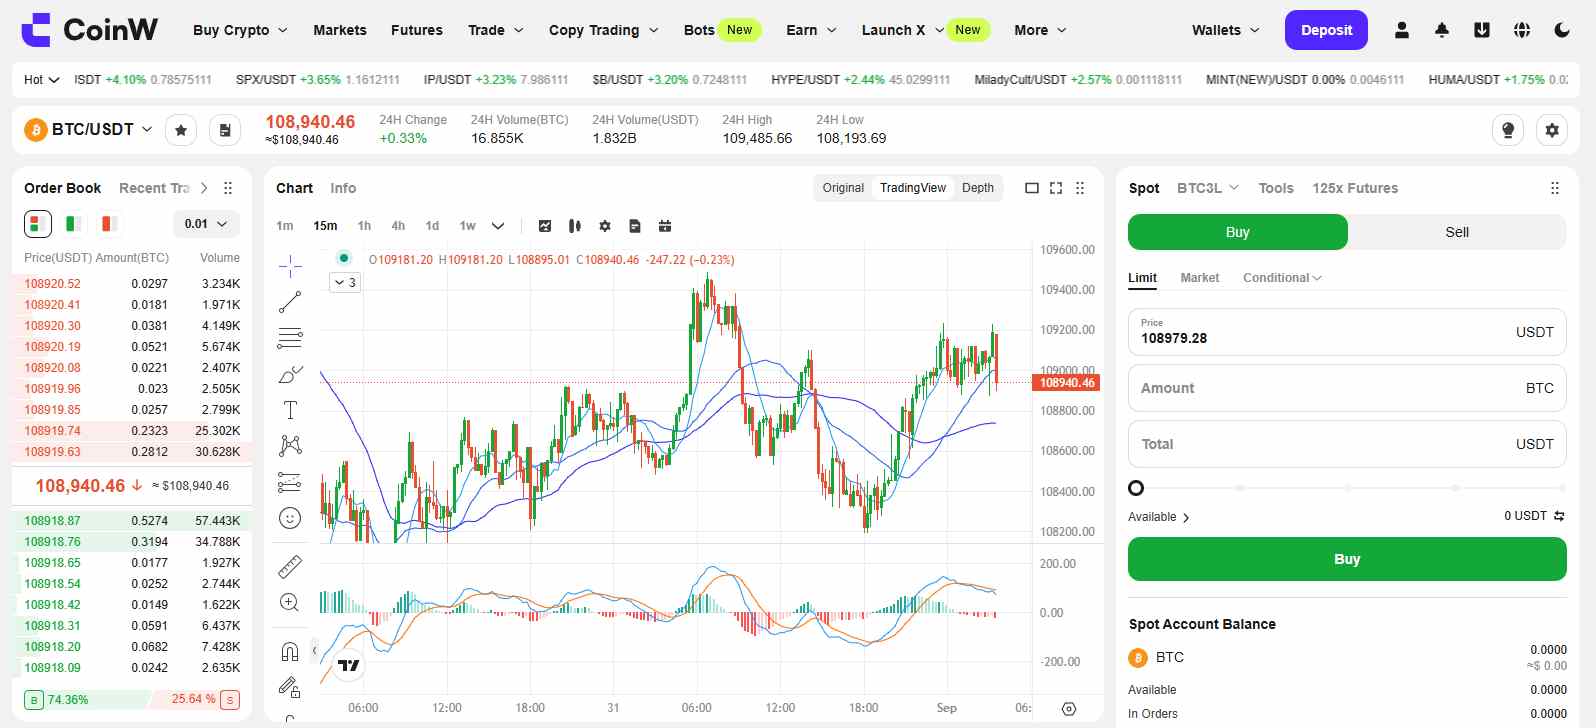This screenshot has height=728, width=1596.
Task: Open the 0.01 price precision dropdown
Action: click(x=206, y=224)
